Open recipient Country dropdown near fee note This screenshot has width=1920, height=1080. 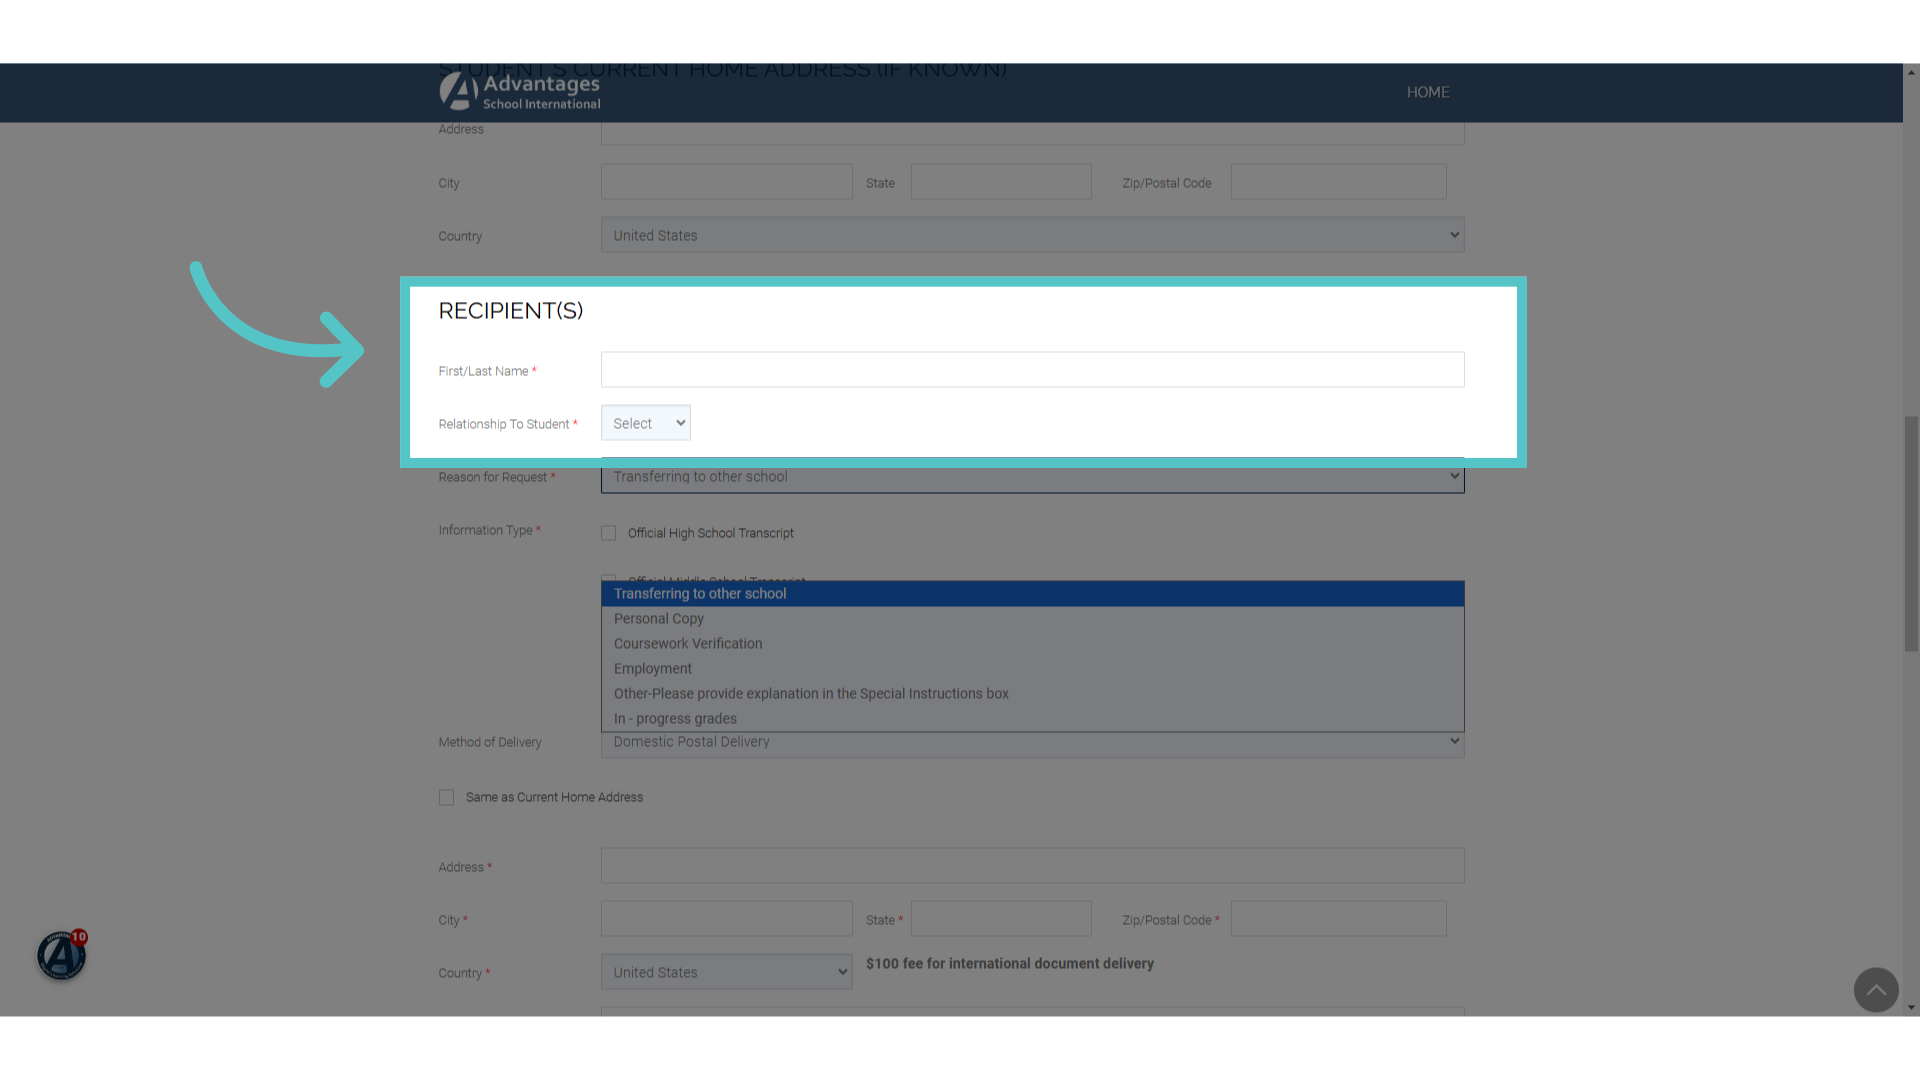727,972
